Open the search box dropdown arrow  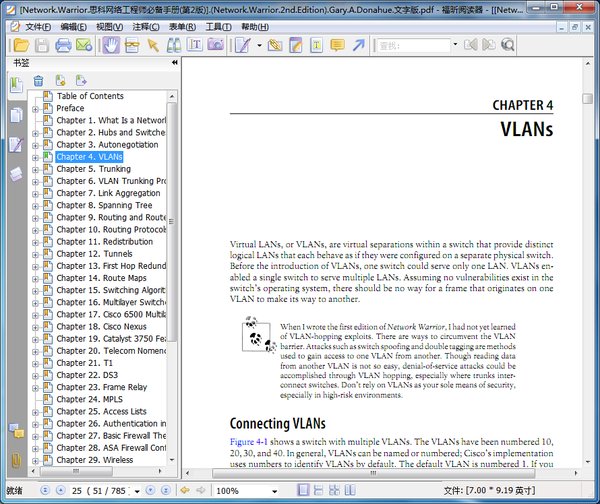(x=455, y=44)
